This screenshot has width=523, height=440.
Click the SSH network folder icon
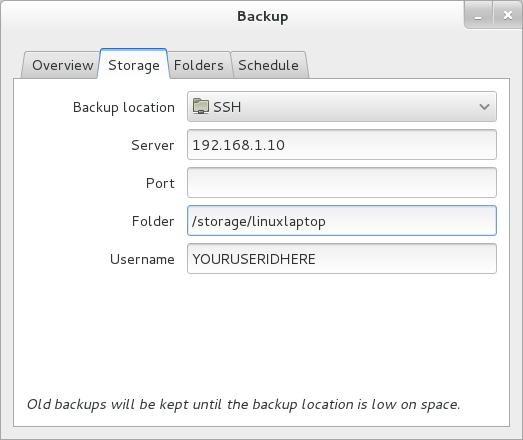click(x=201, y=106)
